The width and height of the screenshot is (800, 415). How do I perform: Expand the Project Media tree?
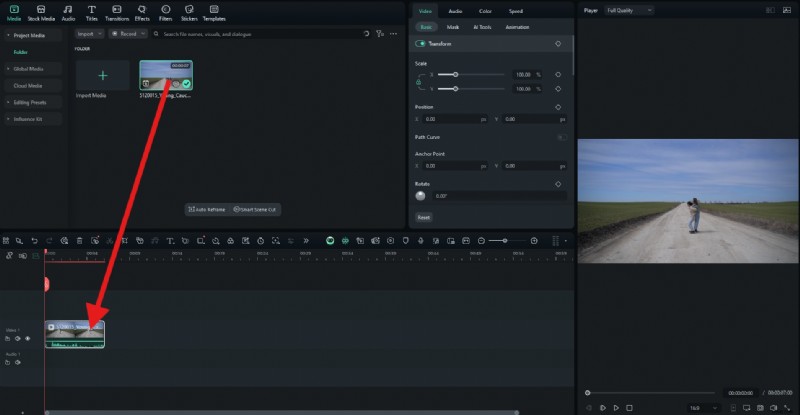[8, 35]
